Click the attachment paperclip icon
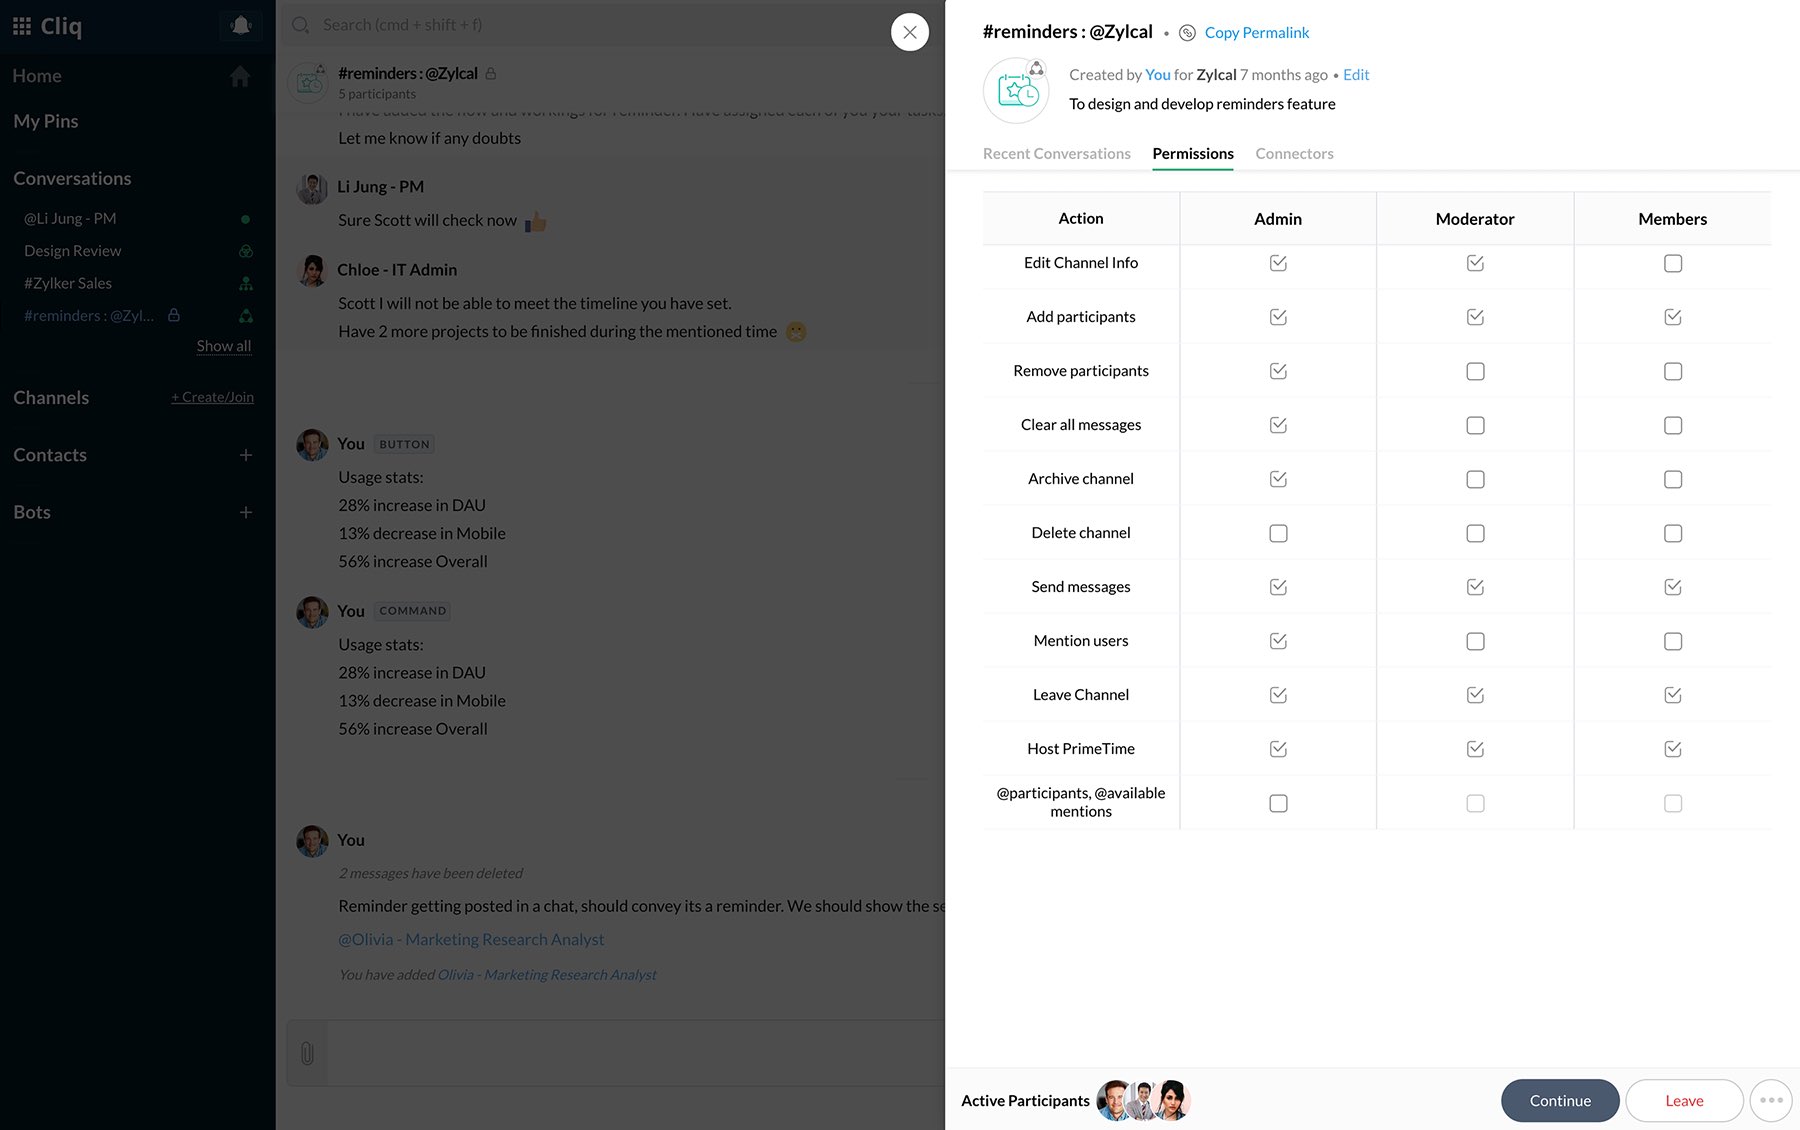The width and height of the screenshot is (1800, 1130). point(307,1053)
